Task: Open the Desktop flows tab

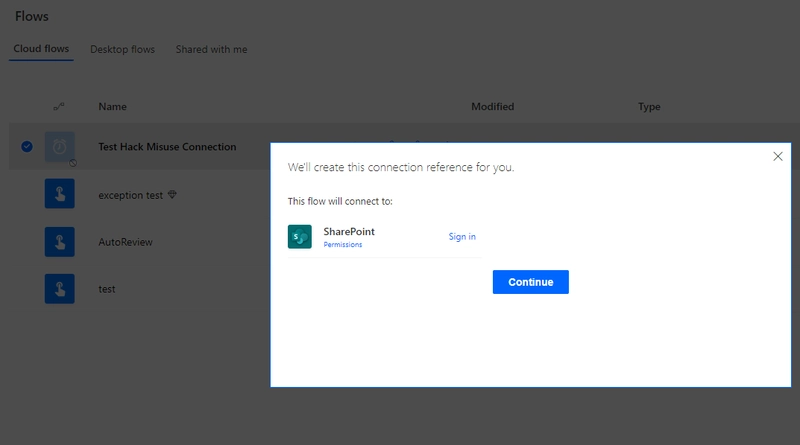Action: click(122, 49)
